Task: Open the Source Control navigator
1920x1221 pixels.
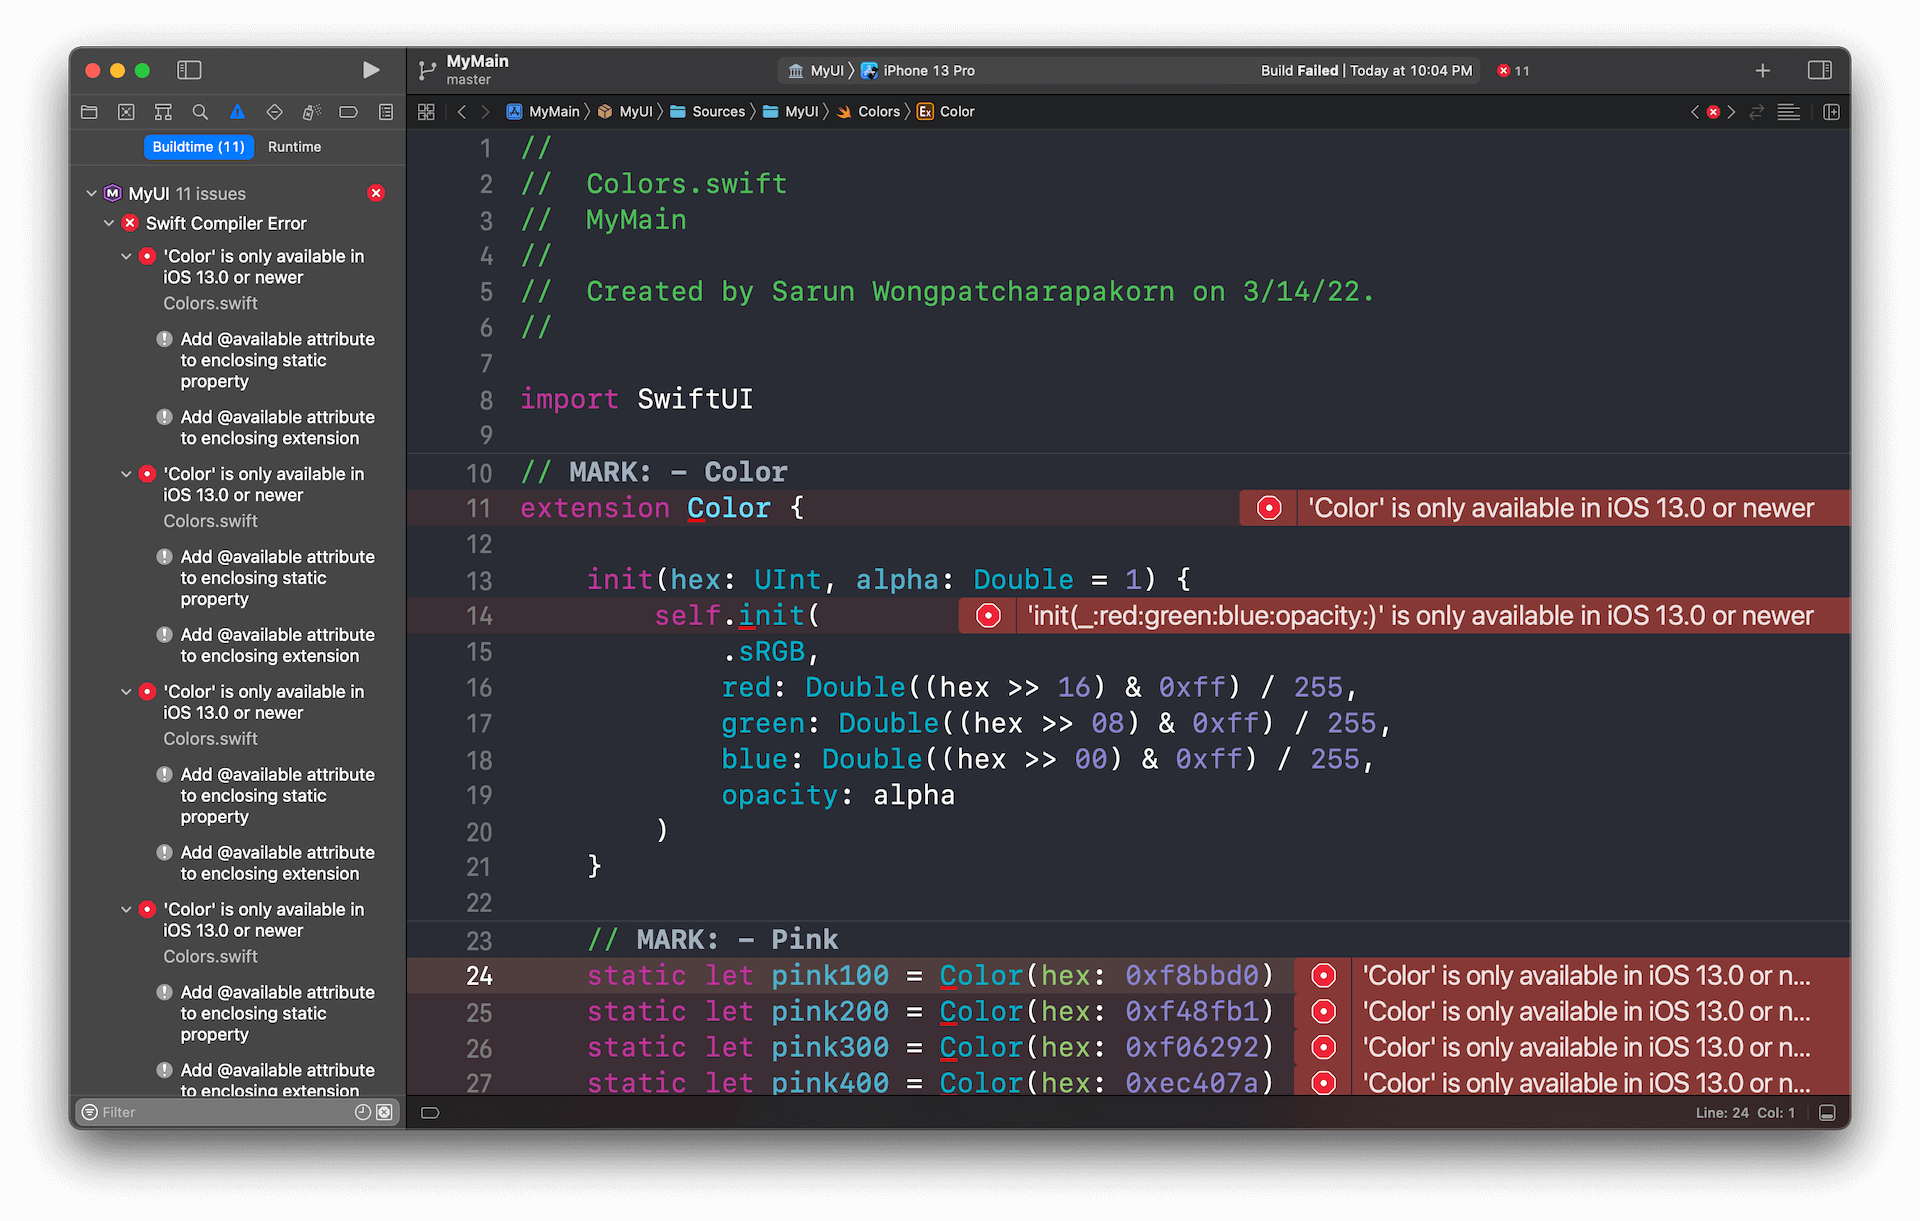Action: point(126,112)
